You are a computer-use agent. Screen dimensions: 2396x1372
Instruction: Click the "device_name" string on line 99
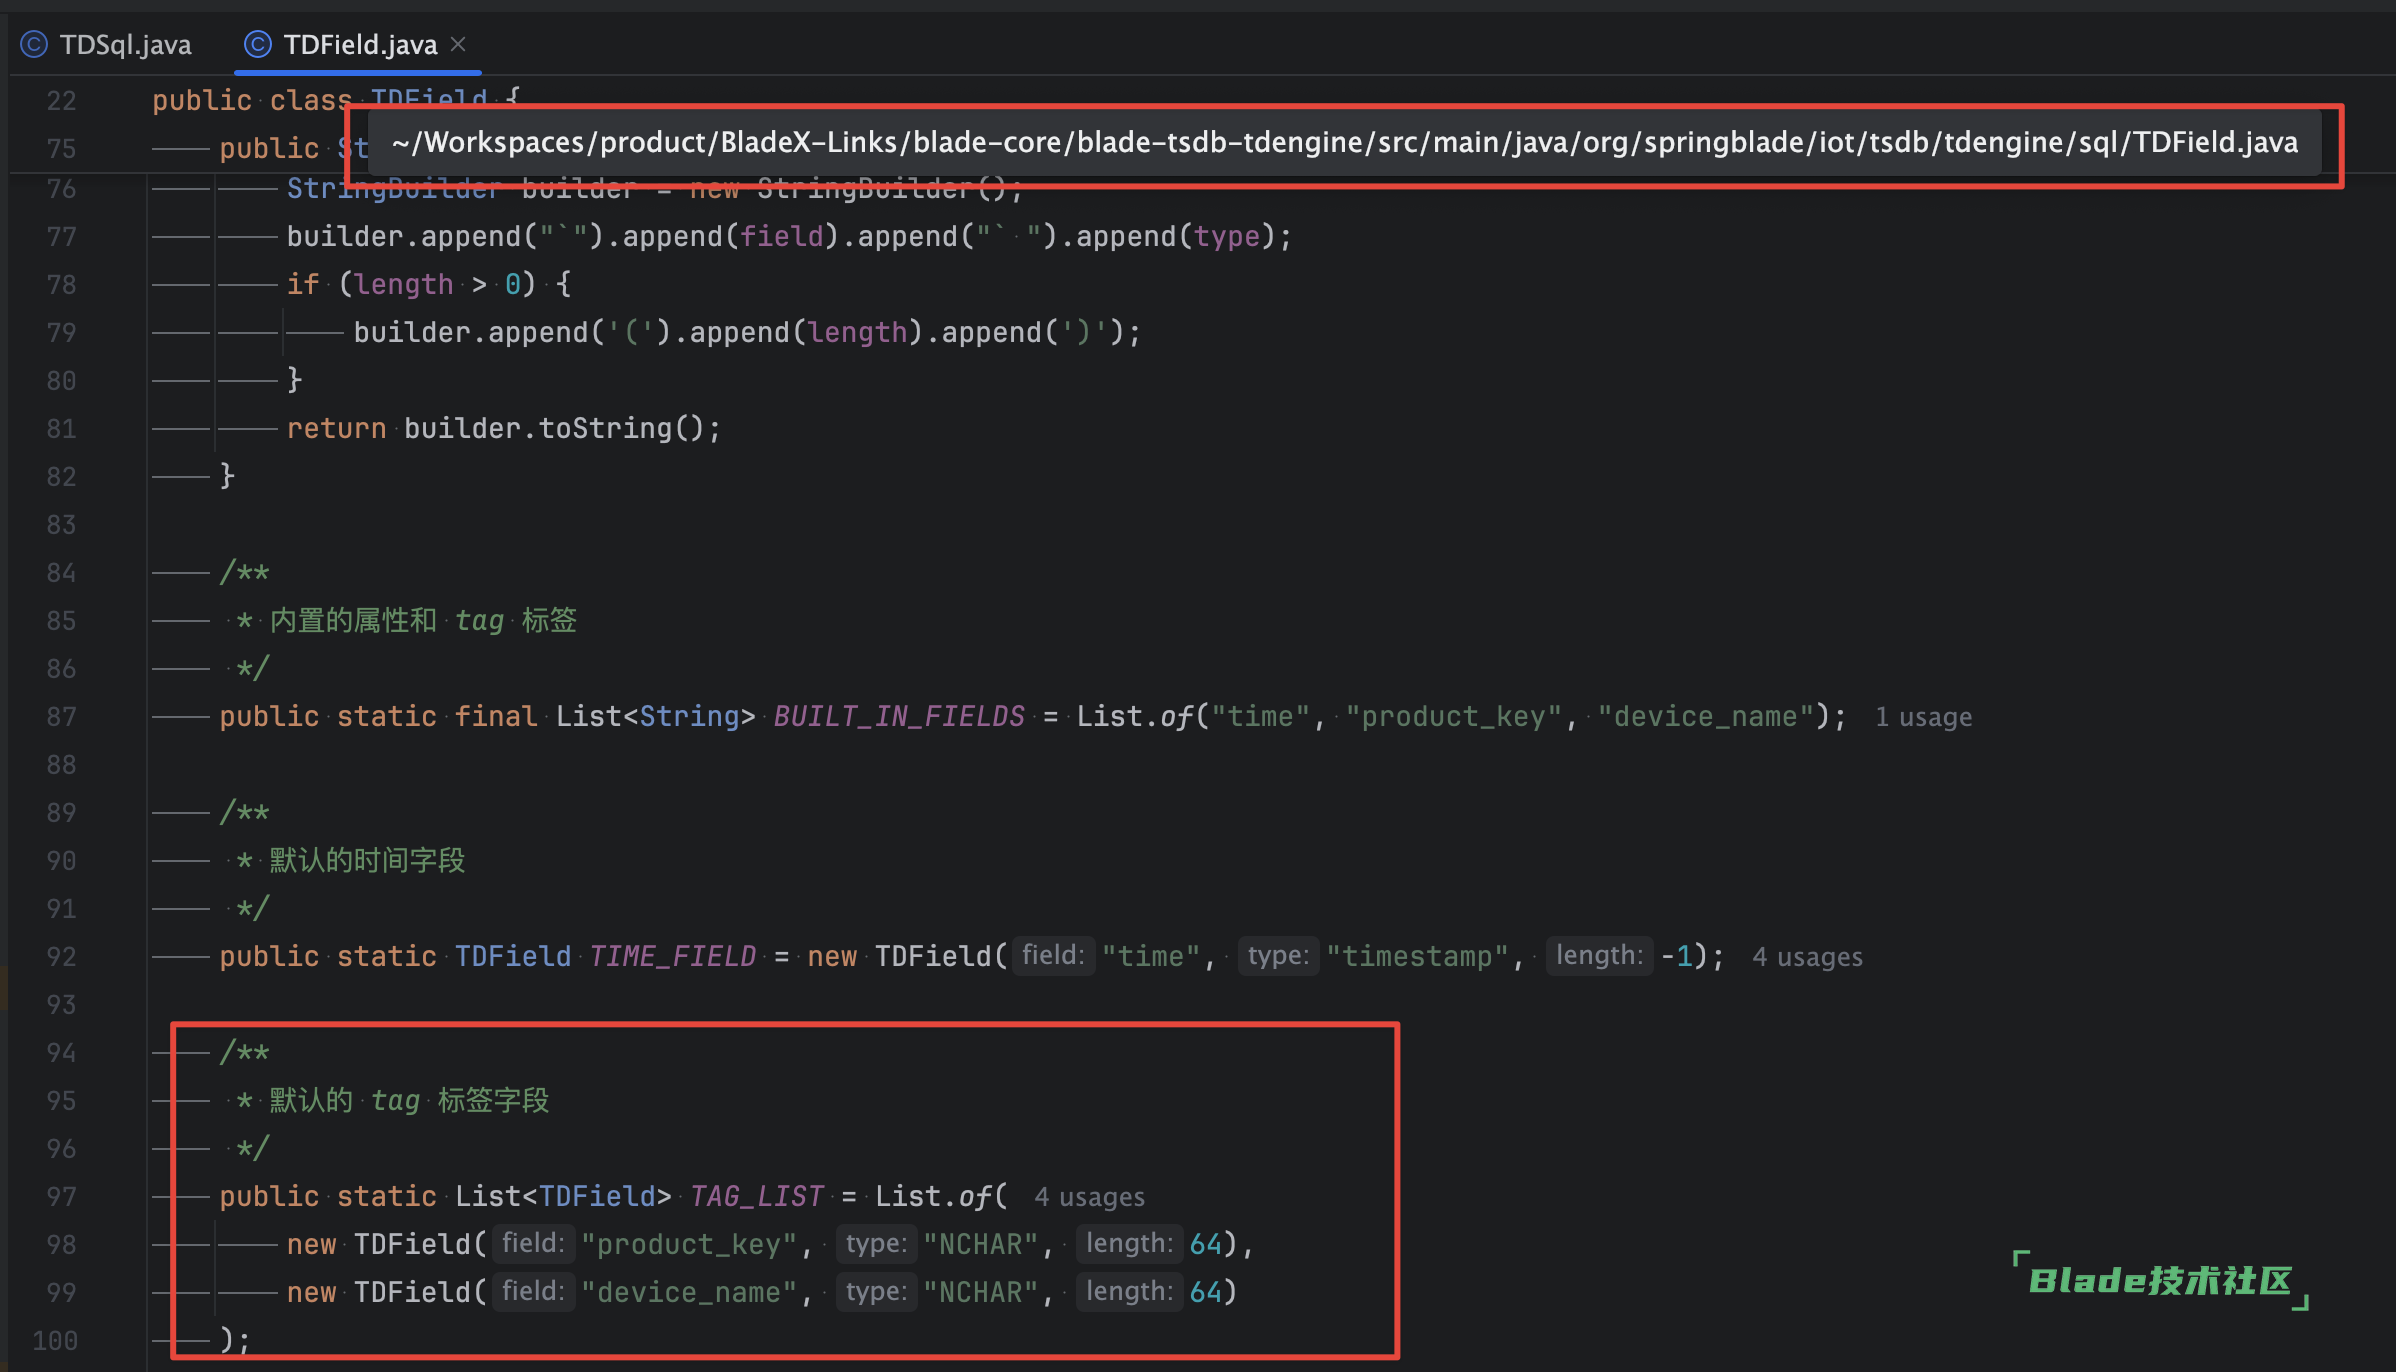(689, 1293)
